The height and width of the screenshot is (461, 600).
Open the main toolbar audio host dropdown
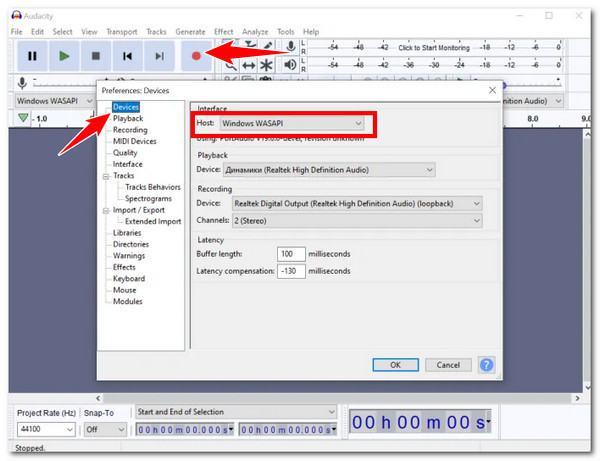tap(54, 101)
